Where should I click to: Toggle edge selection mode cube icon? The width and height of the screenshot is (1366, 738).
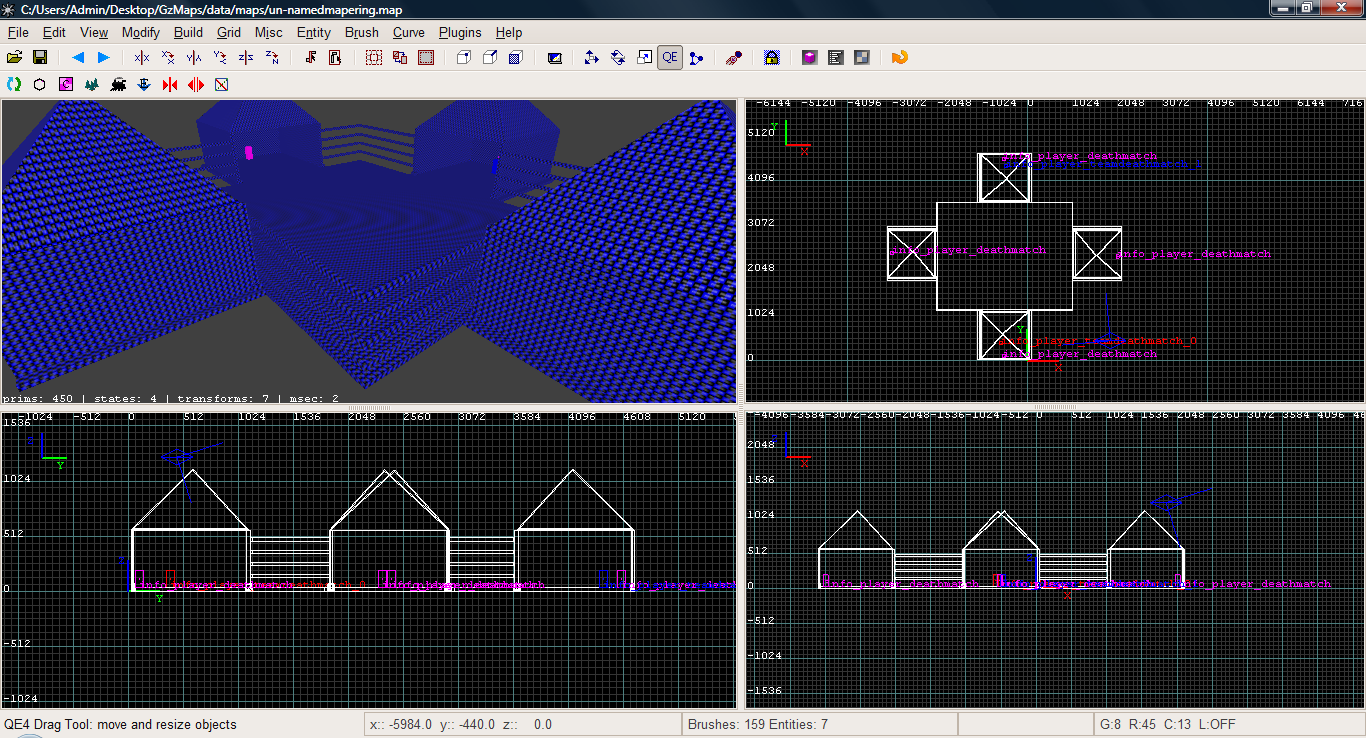490,58
